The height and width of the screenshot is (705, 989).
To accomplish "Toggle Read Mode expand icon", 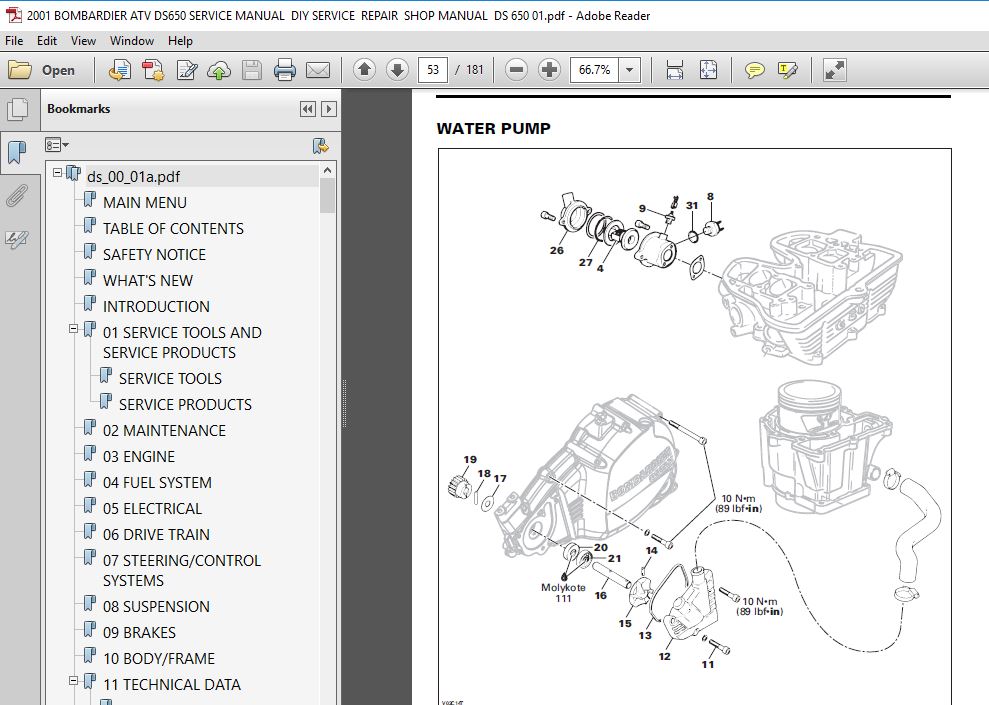I will click(834, 70).
